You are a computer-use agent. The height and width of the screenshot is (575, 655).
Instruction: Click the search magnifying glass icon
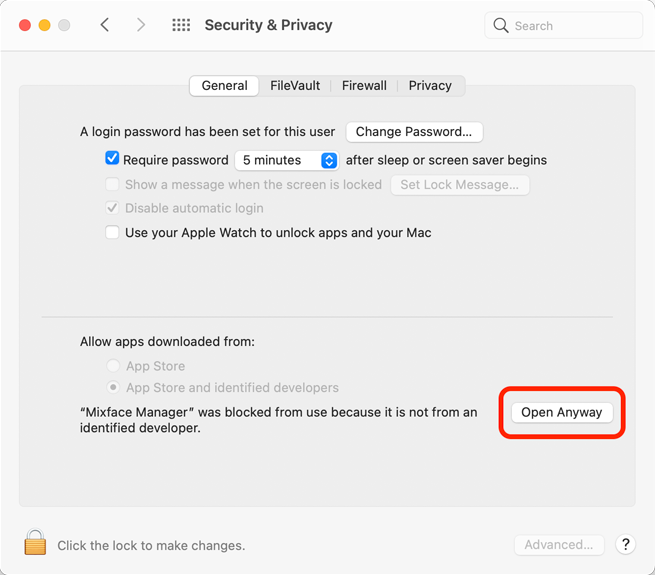[502, 25]
